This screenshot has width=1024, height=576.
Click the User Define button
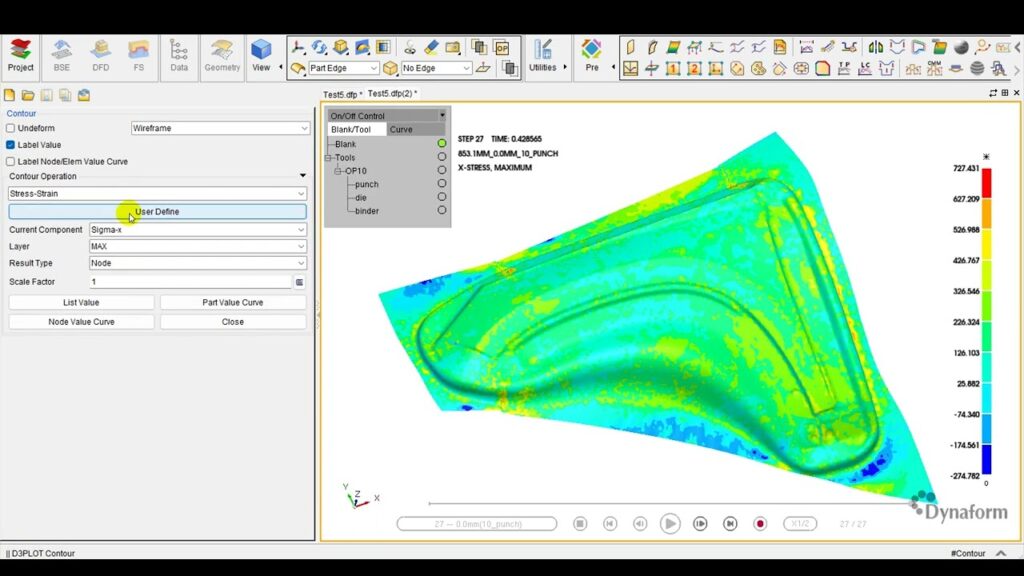click(156, 211)
